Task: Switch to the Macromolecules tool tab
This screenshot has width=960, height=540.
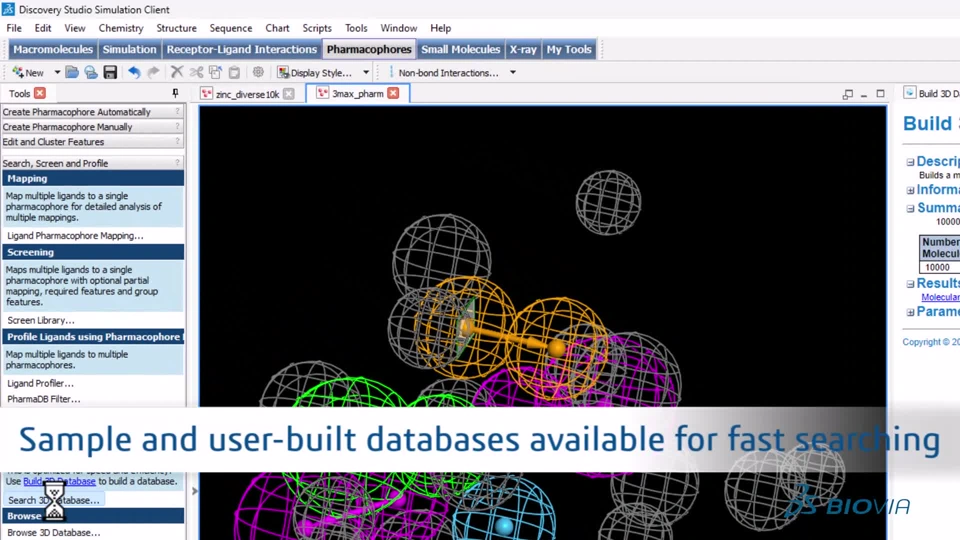Action: 53,50
